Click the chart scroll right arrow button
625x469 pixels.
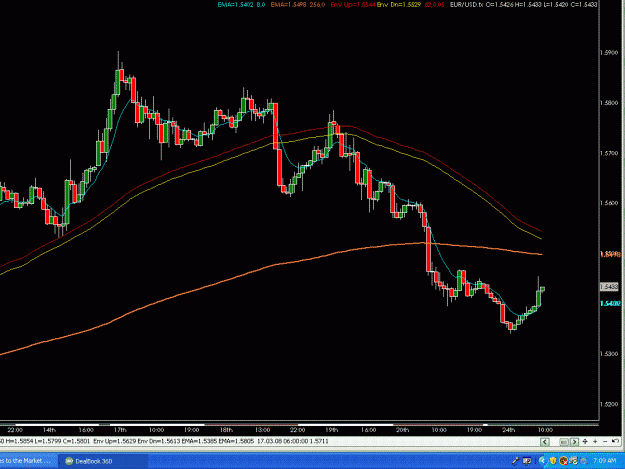(574, 442)
